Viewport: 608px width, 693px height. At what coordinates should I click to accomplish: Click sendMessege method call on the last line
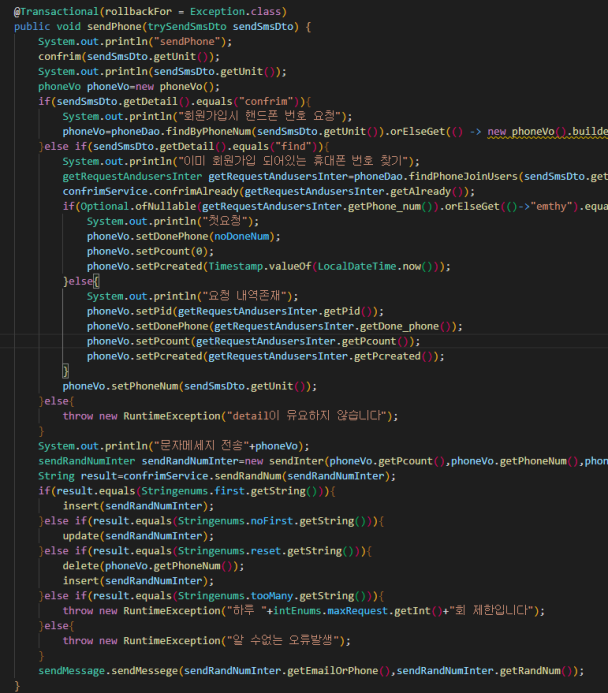click(144, 671)
